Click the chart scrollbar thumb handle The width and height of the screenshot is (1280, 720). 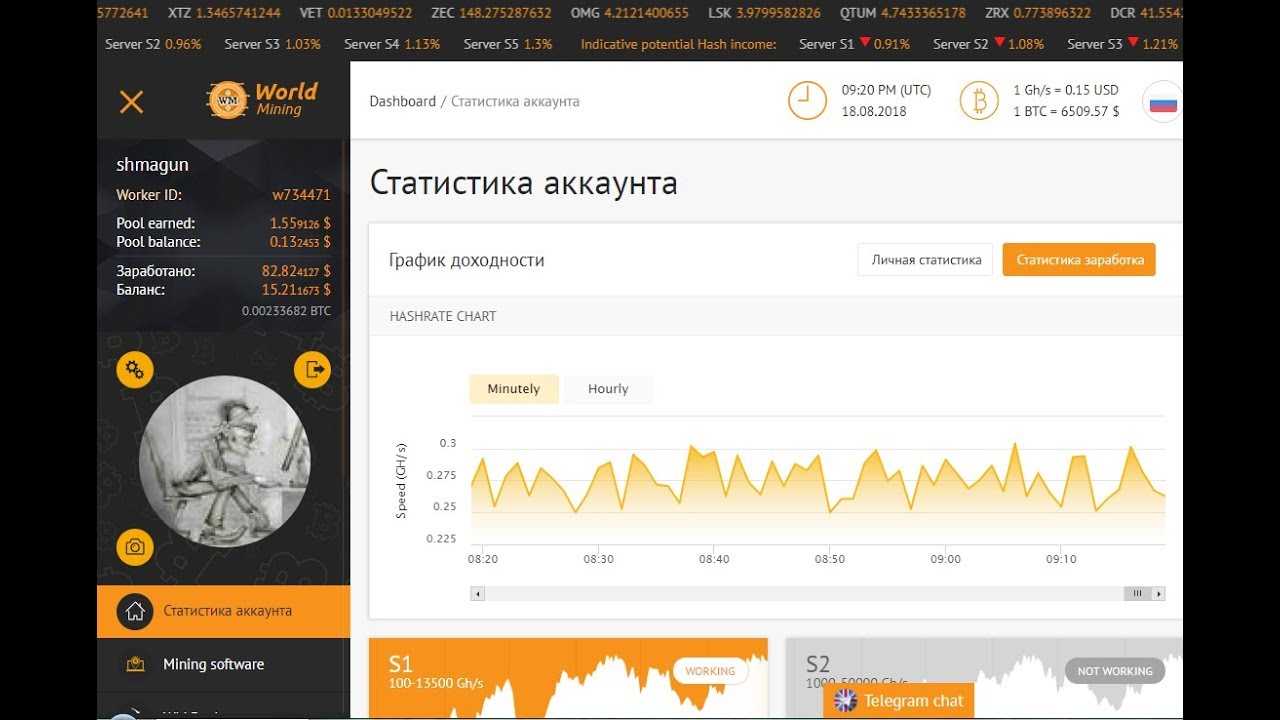click(1137, 594)
